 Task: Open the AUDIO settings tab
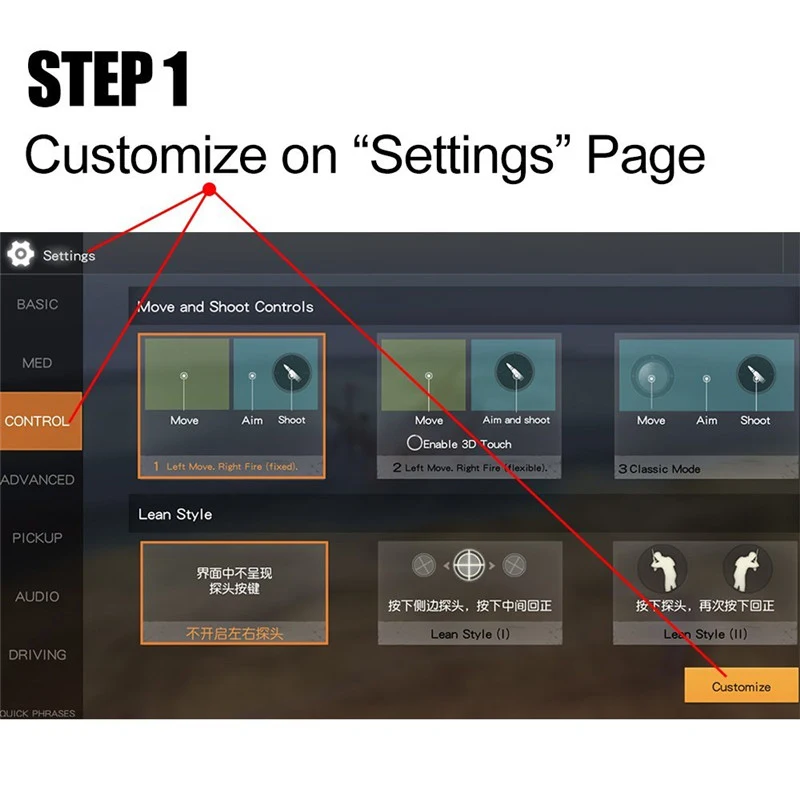coord(37,596)
